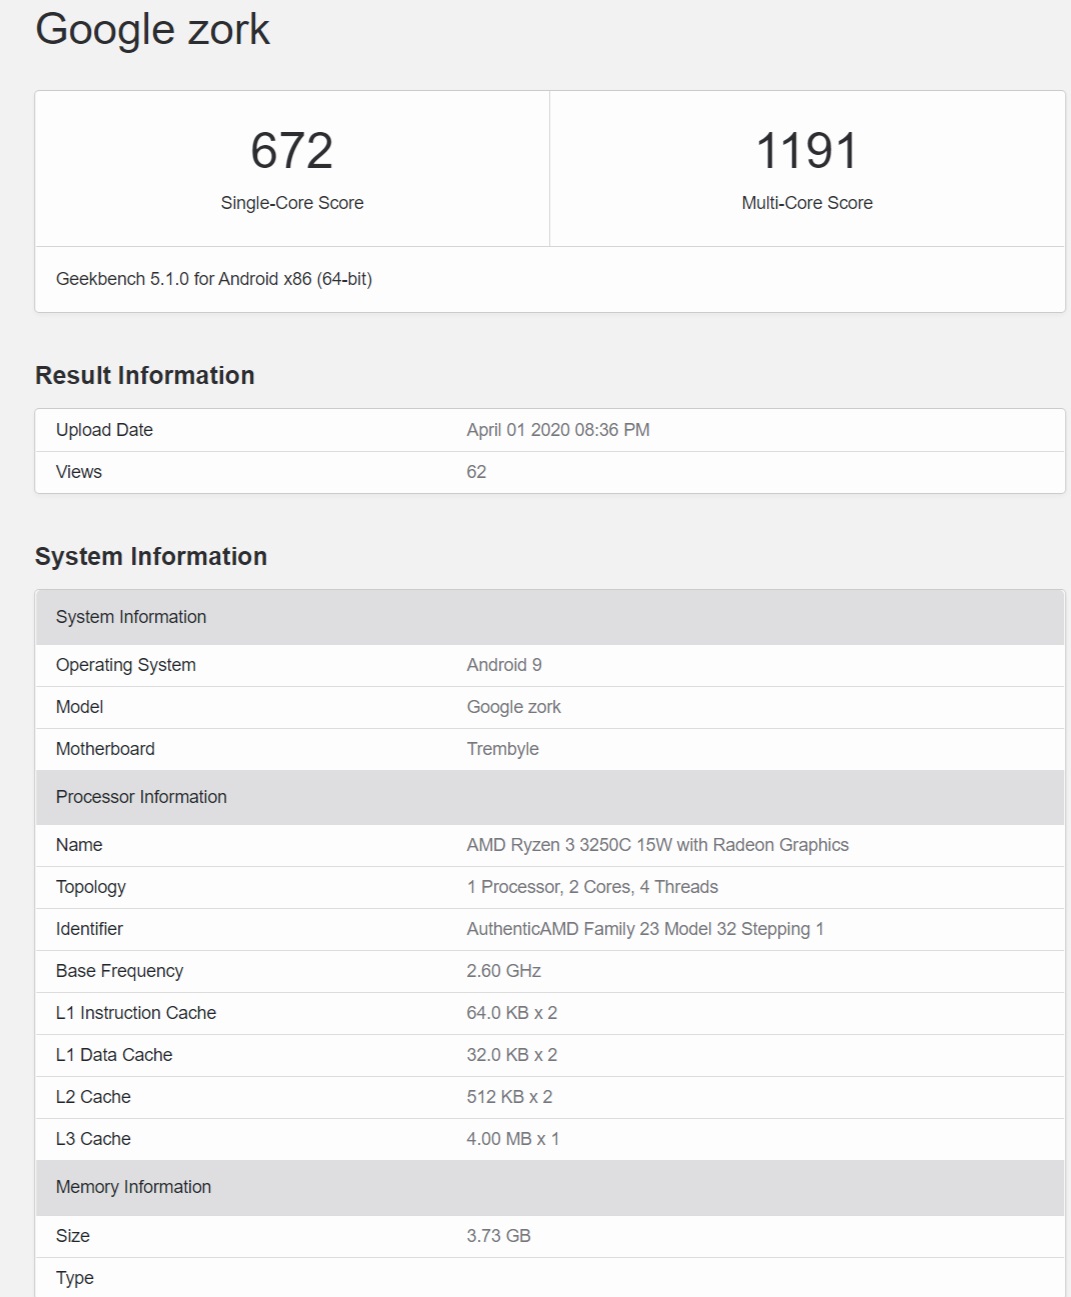The width and height of the screenshot is (1071, 1297).
Task: Click the Processor Information table header
Action: click(x=141, y=797)
